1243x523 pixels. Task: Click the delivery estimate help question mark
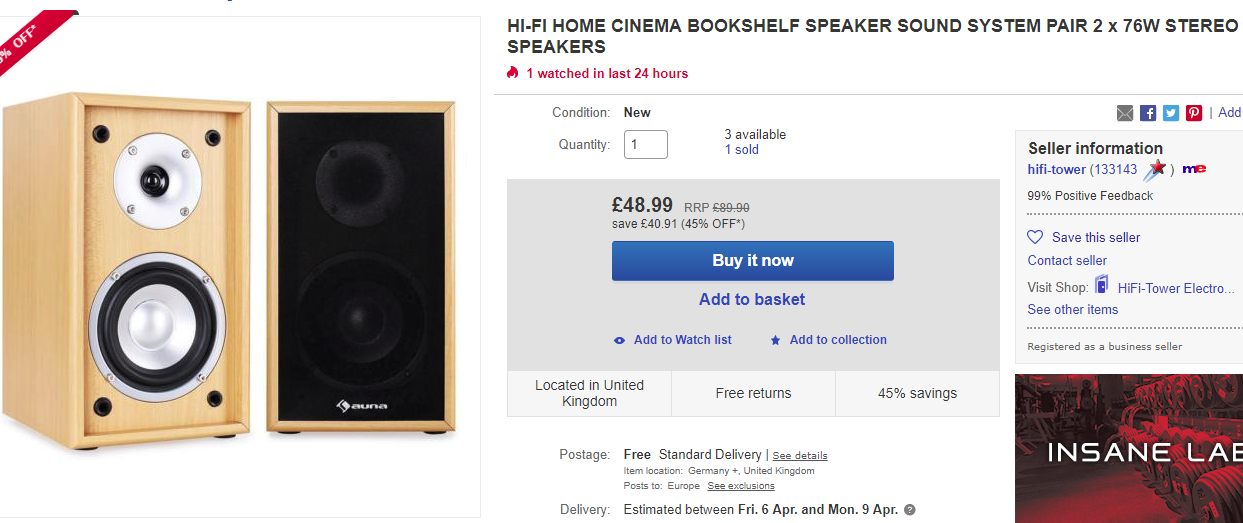909,510
